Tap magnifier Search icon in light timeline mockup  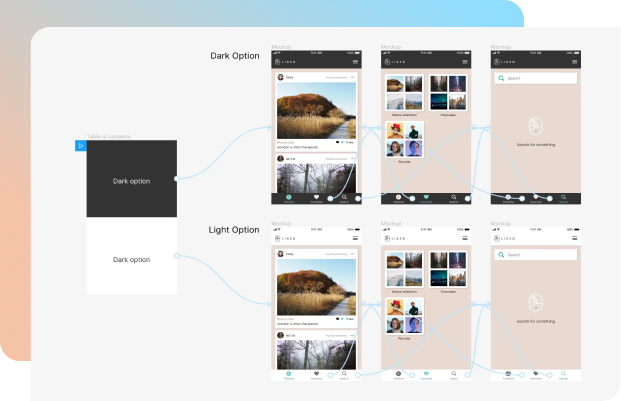click(344, 373)
